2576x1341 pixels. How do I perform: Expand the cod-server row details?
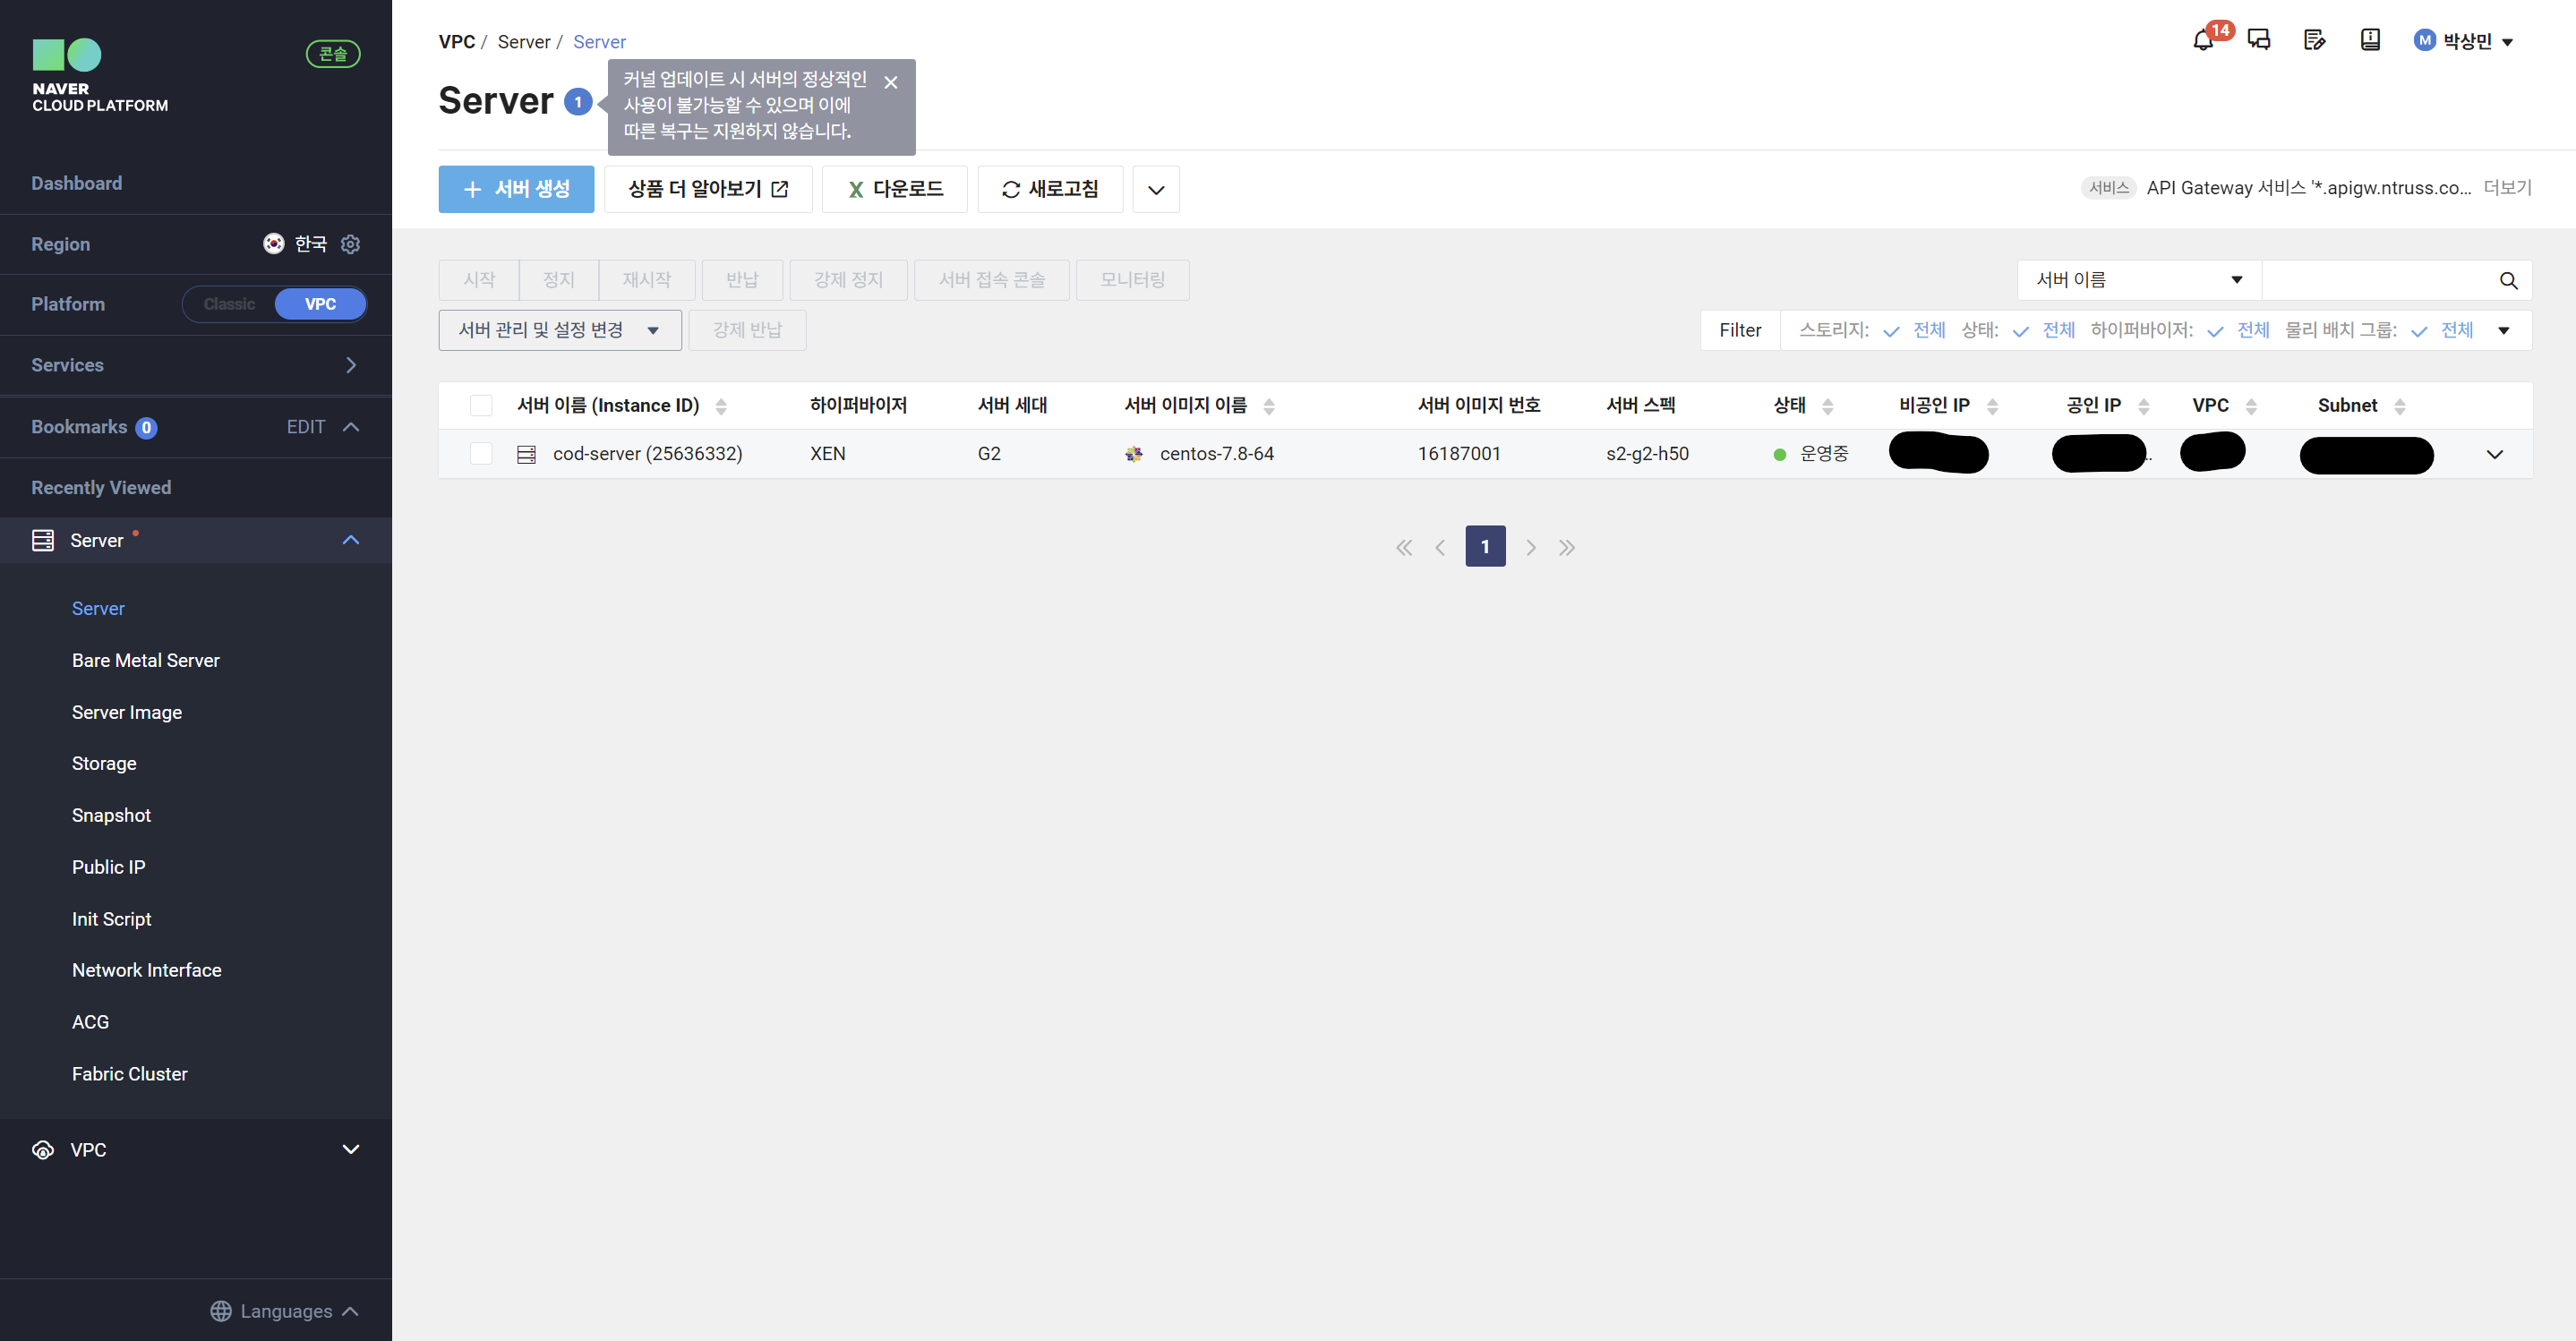tap(2494, 454)
